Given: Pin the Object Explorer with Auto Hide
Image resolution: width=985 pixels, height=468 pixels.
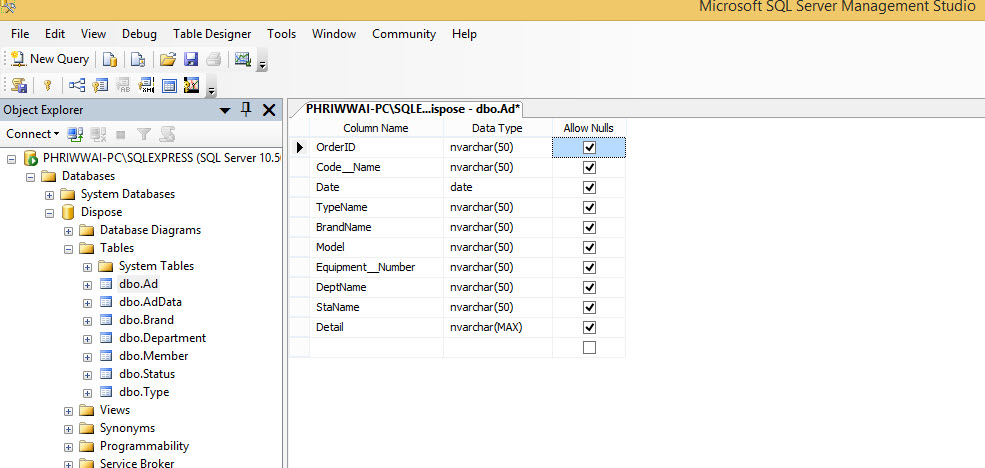Looking at the screenshot, I should [246, 110].
